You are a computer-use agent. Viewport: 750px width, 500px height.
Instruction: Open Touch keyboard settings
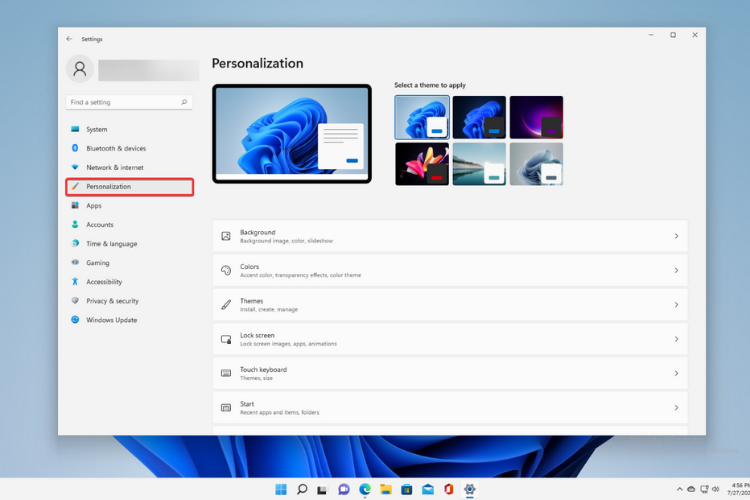tap(450, 373)
